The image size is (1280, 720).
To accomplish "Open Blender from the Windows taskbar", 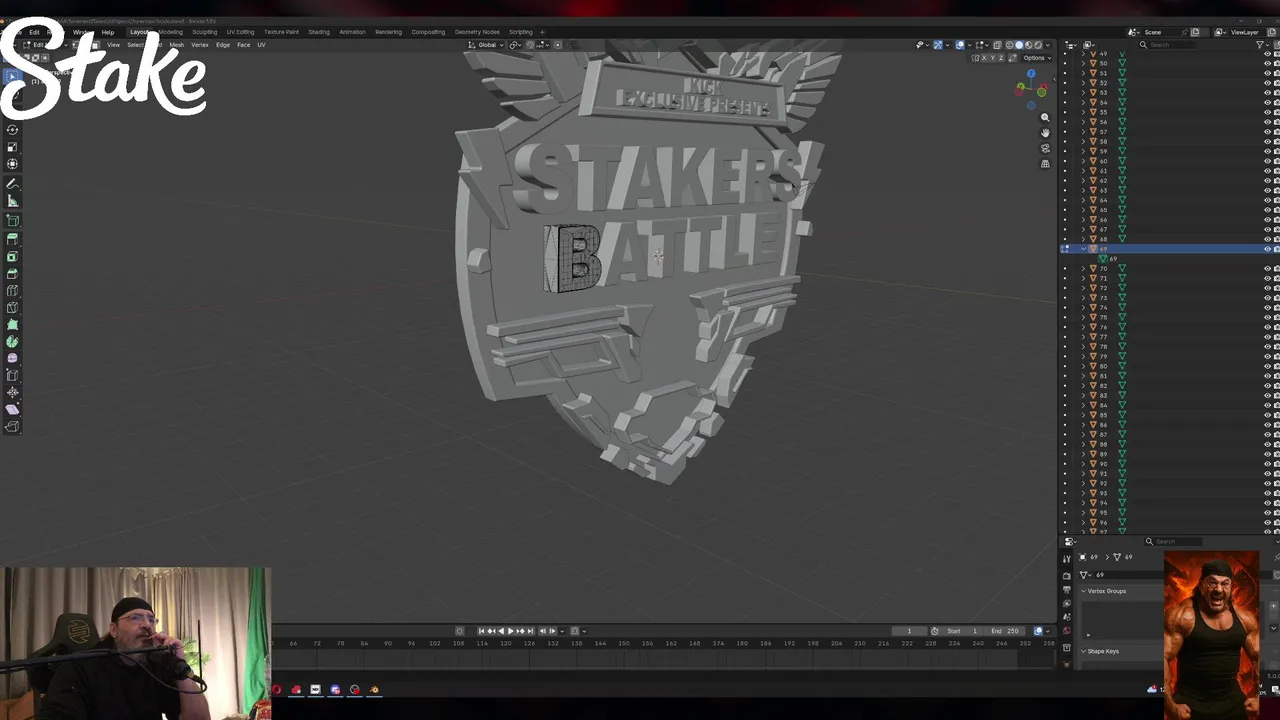I will click(x=374, y=689).
